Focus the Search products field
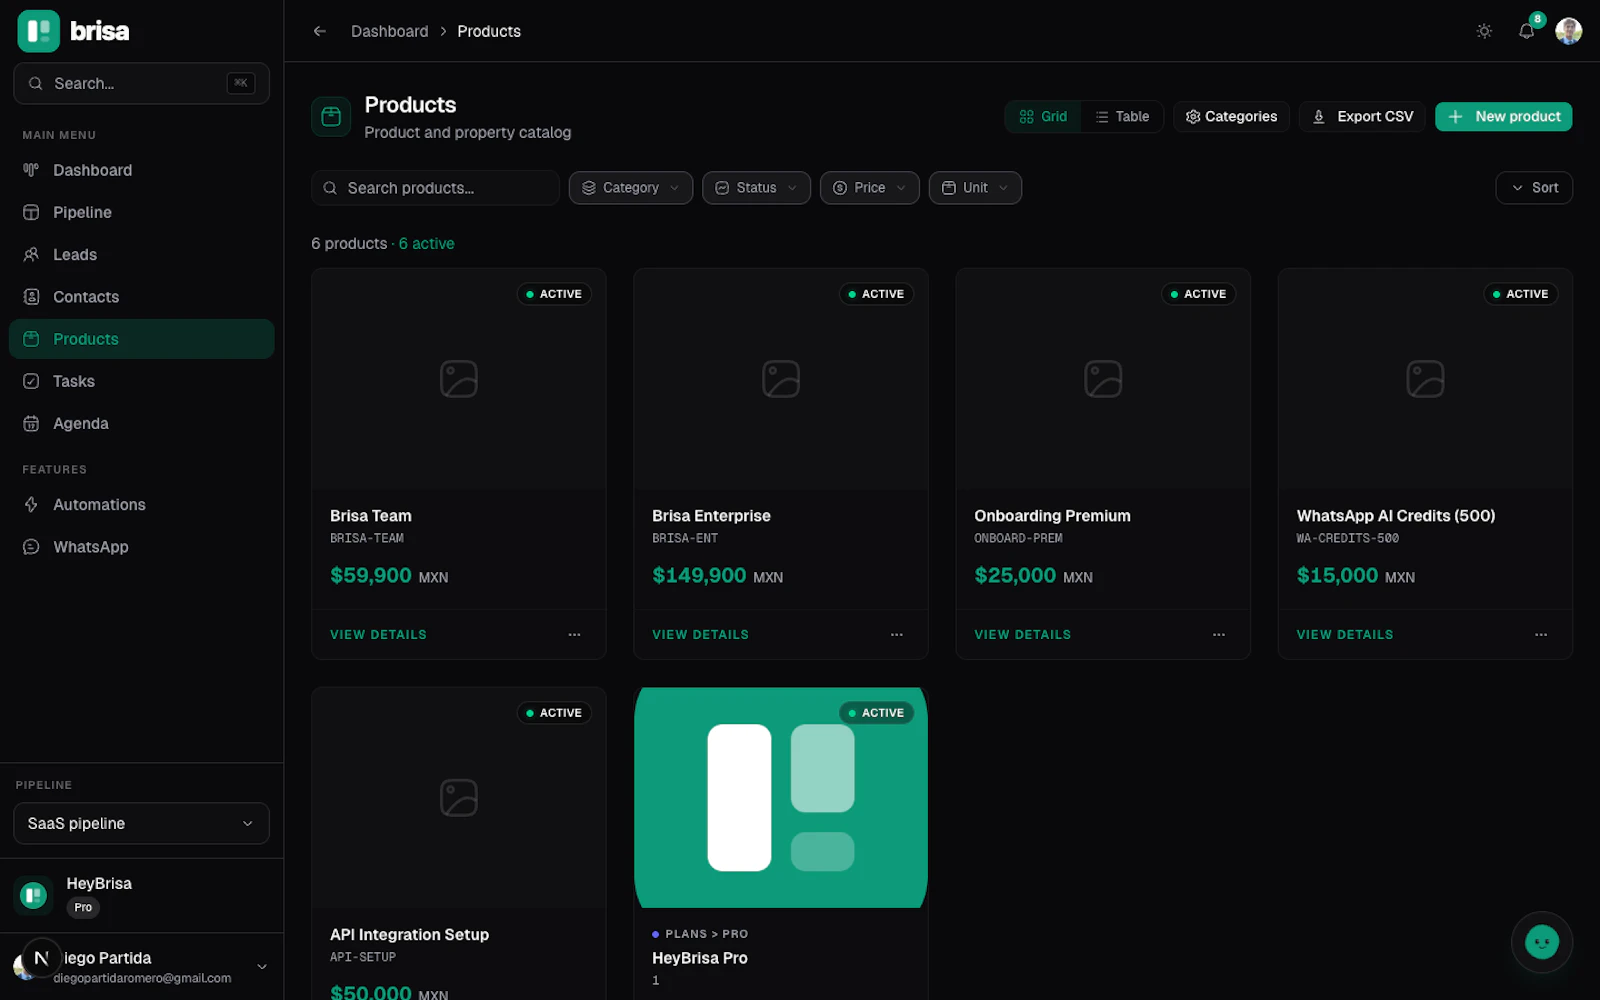The width and height of the screenshot is (1600, 1000). tap(435, 188)
